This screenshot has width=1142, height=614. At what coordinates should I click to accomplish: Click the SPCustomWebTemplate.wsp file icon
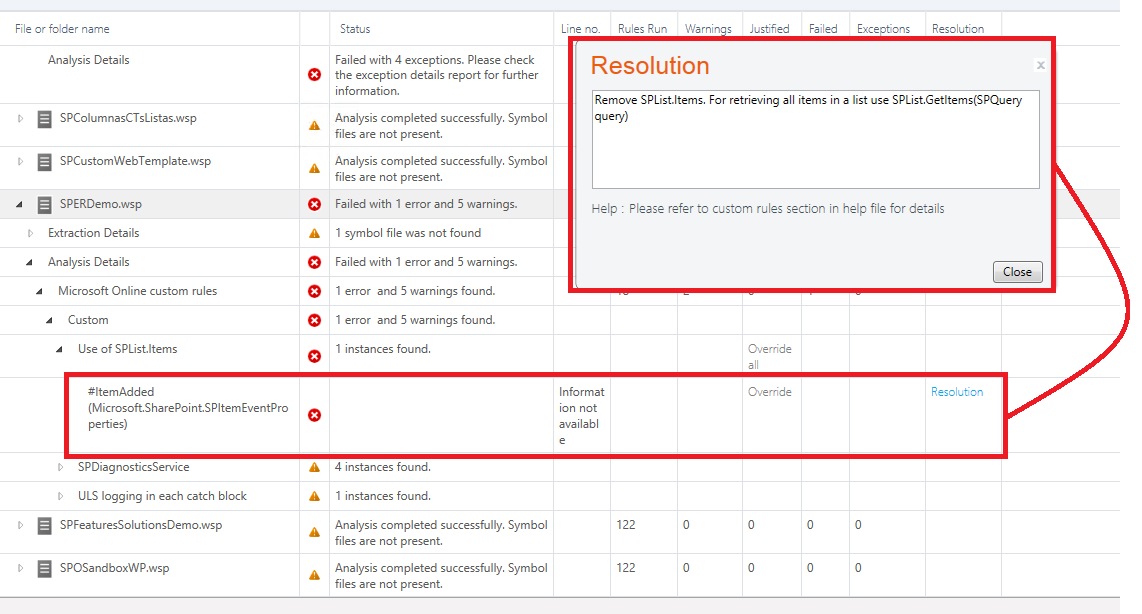tap(44, 162)
